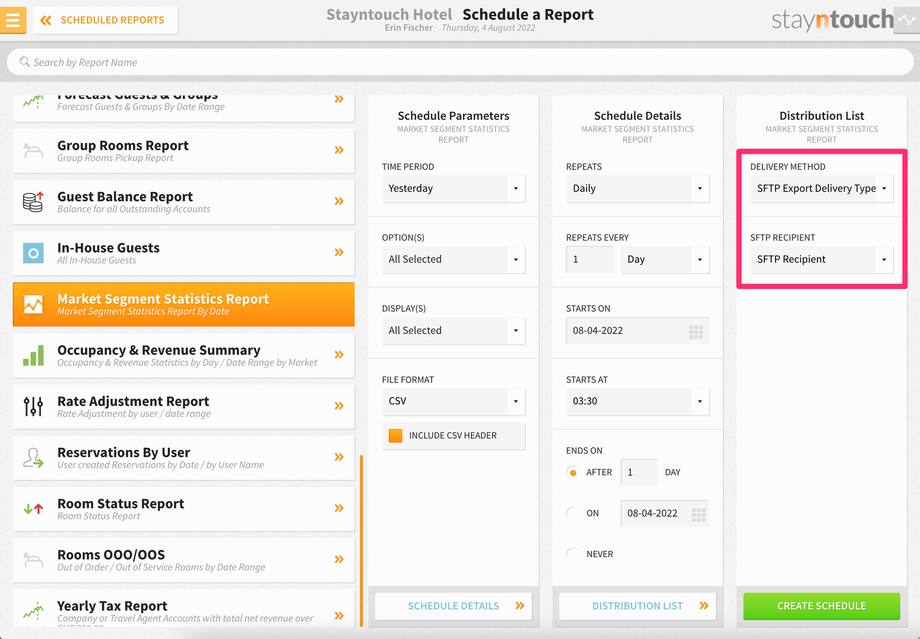920x639 pixels.
Task: Click the Starts On date field
Action: click(638, 330)
